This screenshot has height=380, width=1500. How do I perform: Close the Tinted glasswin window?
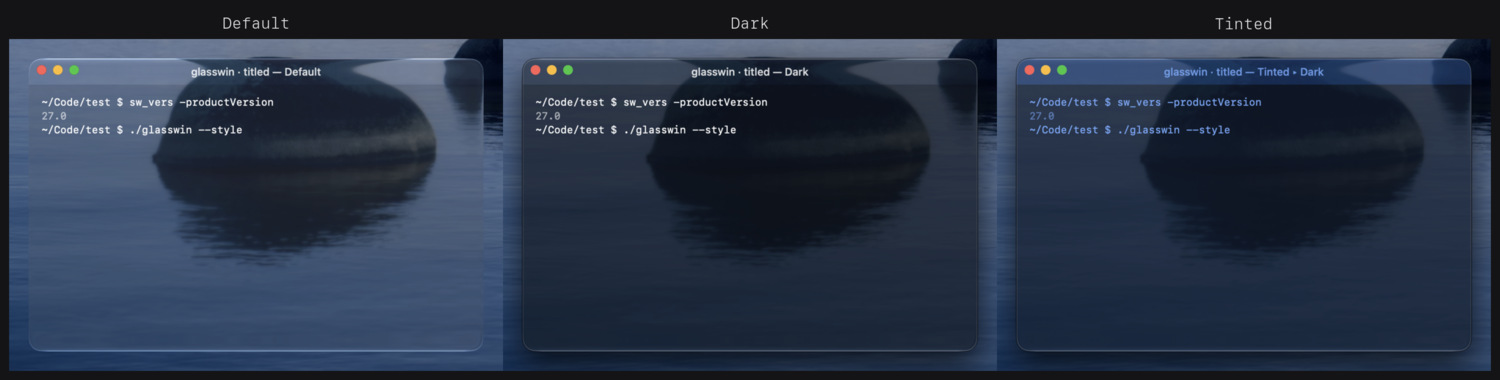[1030, 70]
